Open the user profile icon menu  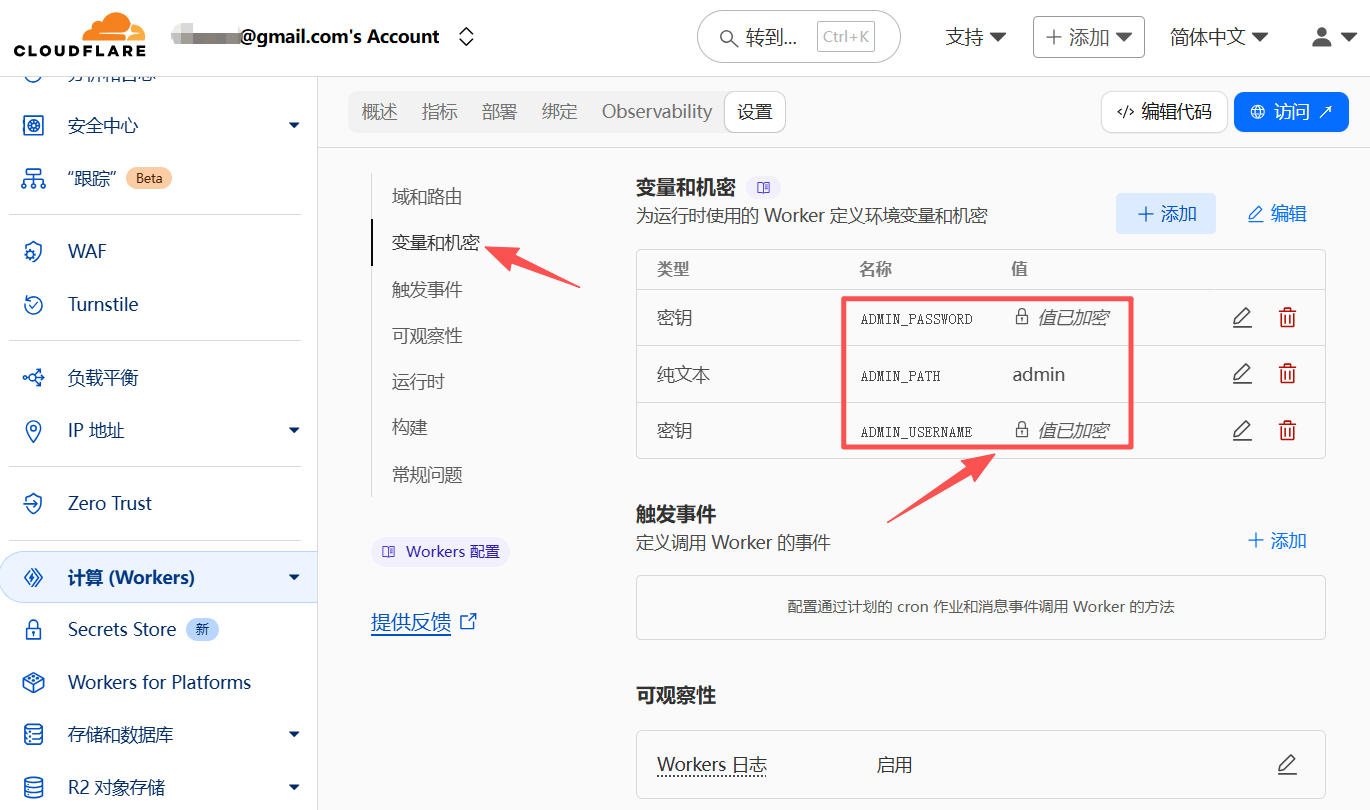coord(1332,37)
